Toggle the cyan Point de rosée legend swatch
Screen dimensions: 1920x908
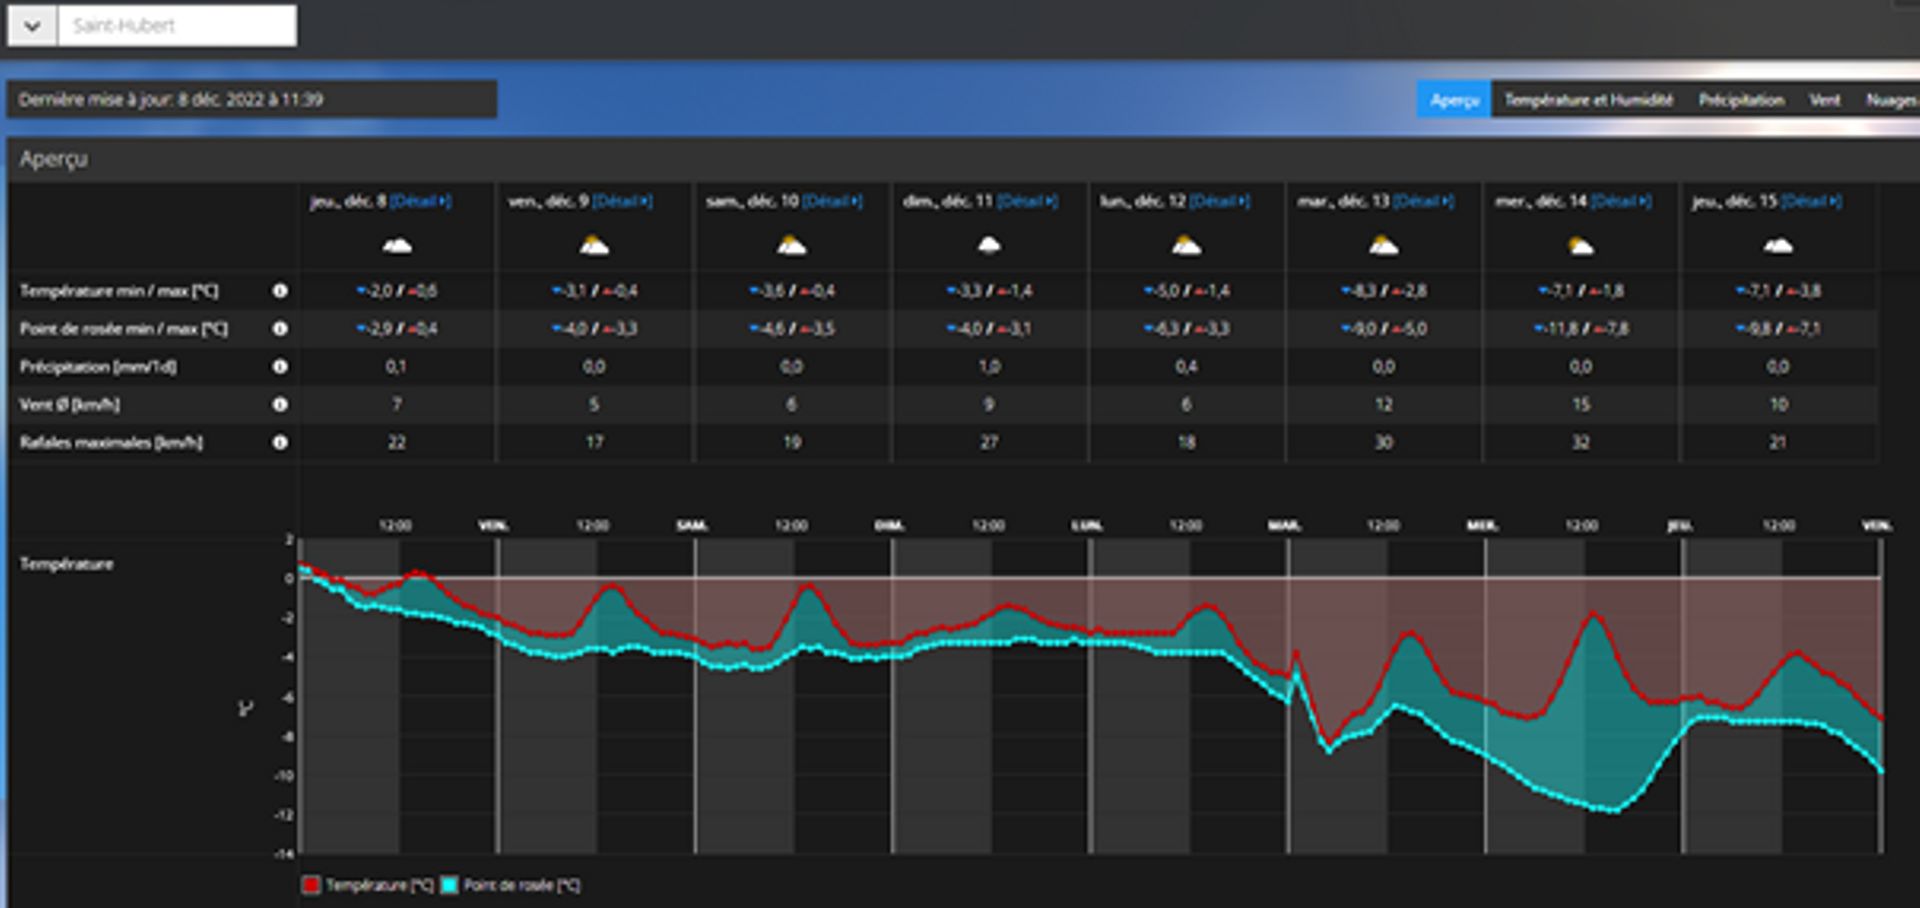coord(450,885)
